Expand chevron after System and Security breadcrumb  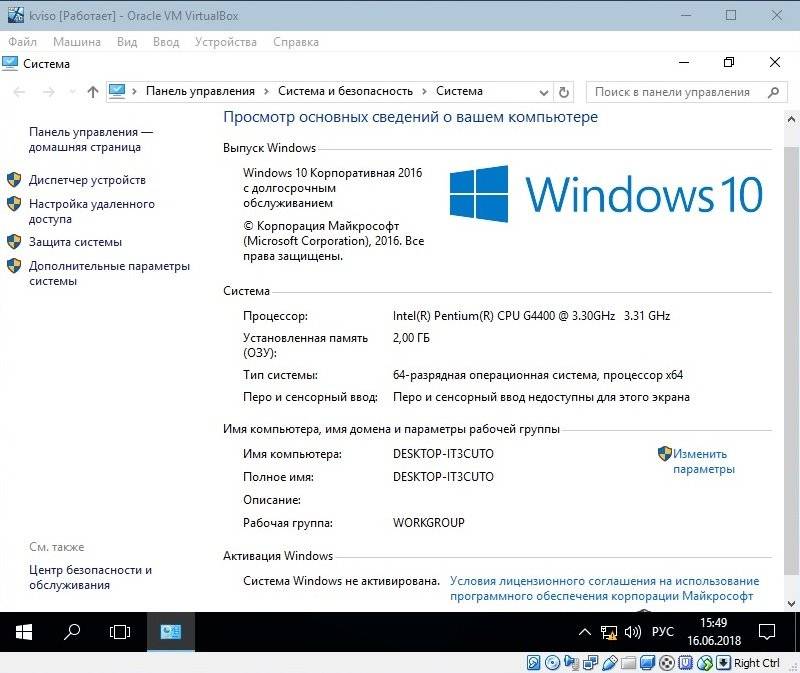[424, 92]
